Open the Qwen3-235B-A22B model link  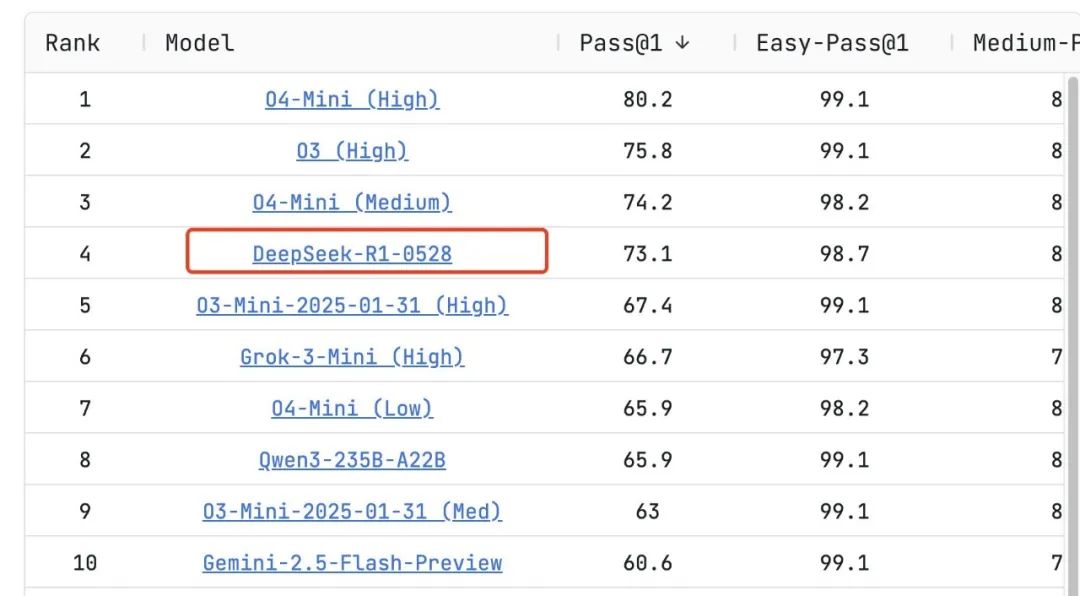pos(352,460)
